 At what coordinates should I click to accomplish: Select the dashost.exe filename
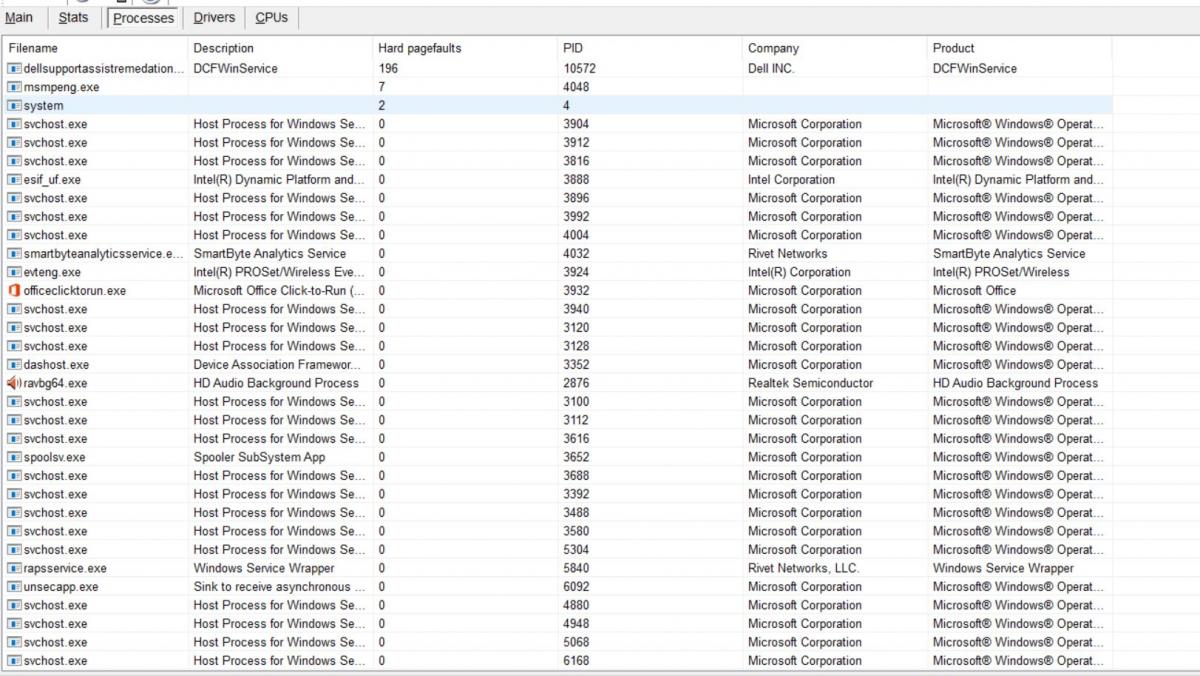(56, 365)
